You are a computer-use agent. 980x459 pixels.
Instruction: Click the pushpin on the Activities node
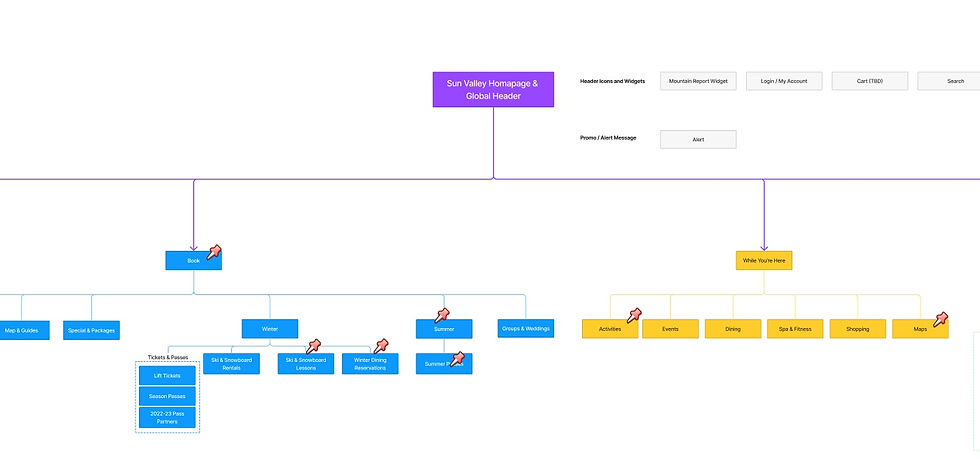634,315
